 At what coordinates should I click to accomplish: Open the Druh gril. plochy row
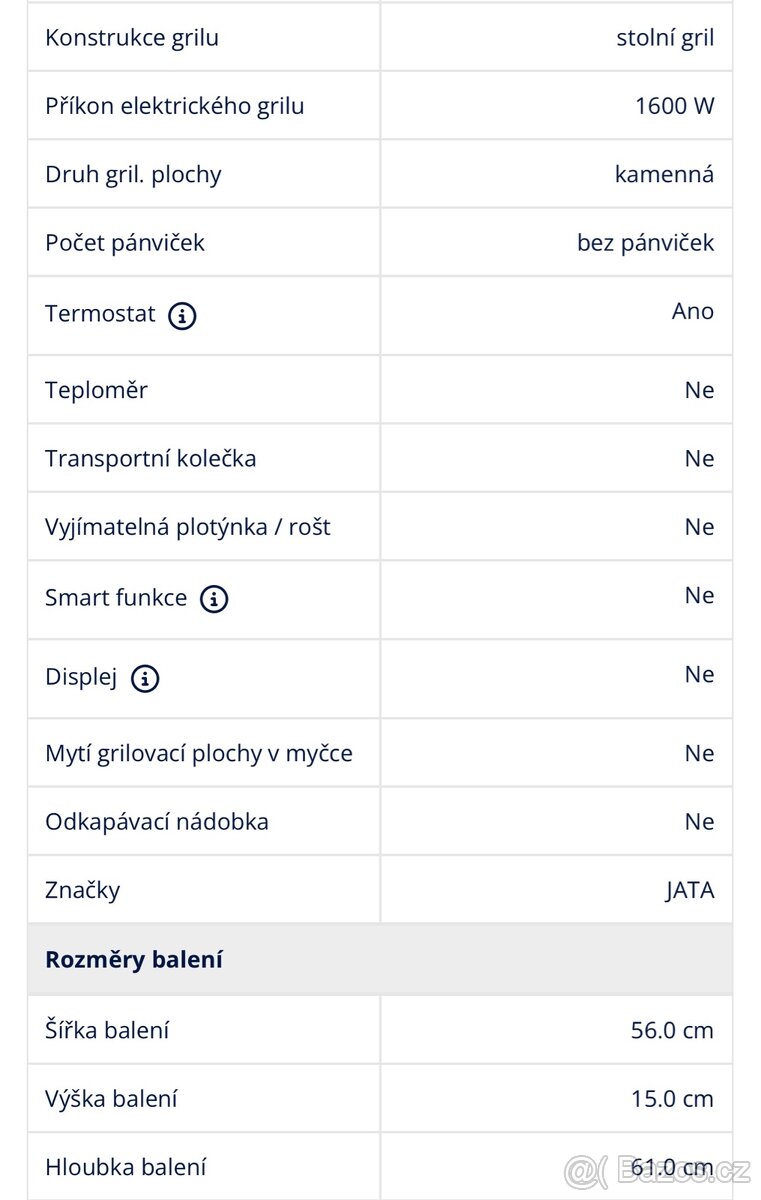(135, 173)
